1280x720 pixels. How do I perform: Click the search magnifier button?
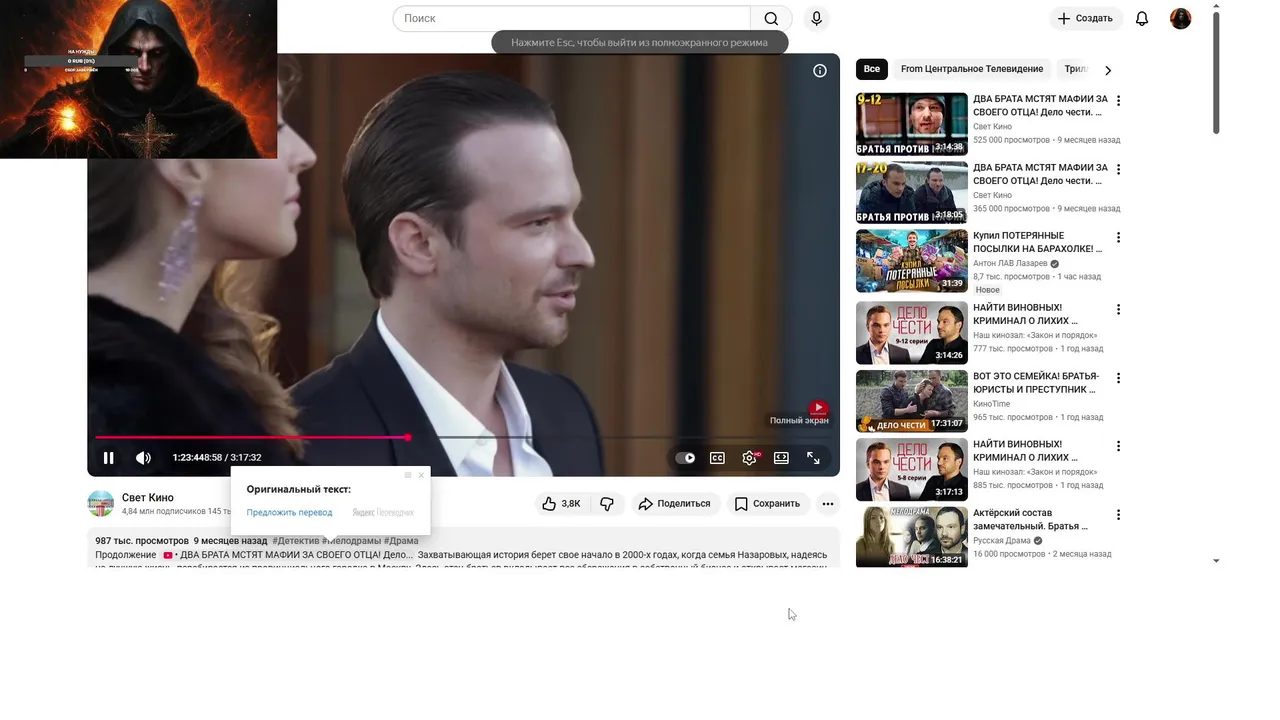click(771, 18)
